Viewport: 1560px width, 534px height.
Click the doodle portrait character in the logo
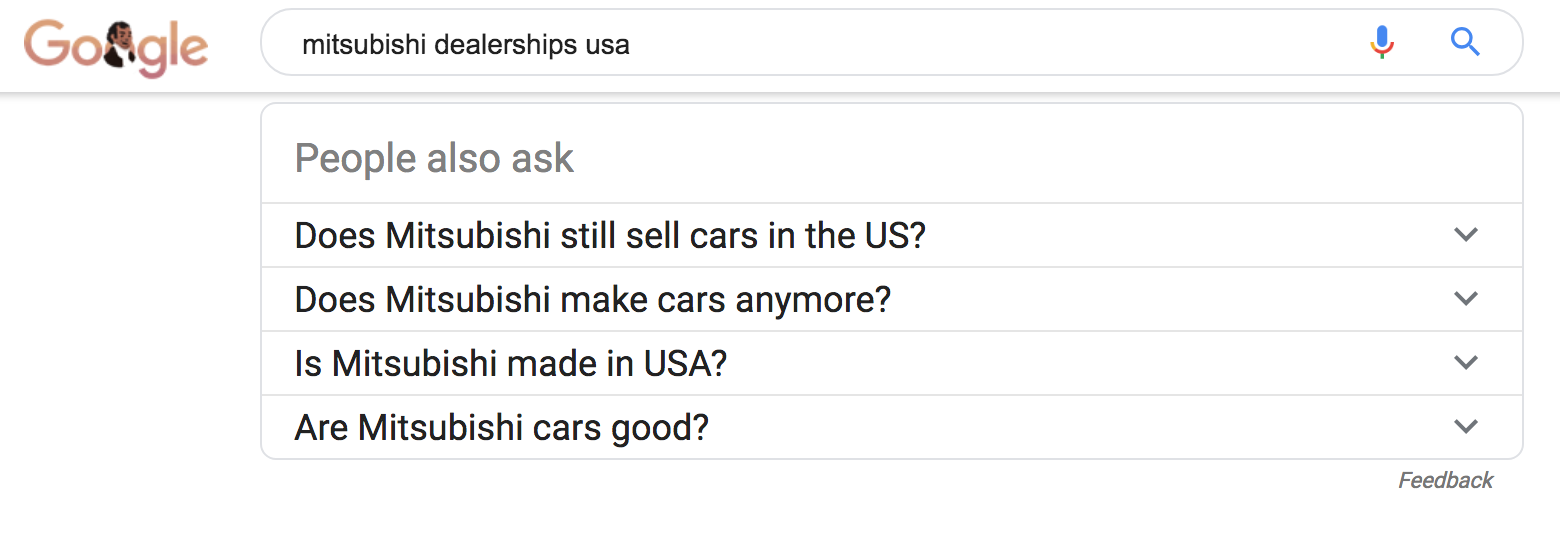pos(122,47)
